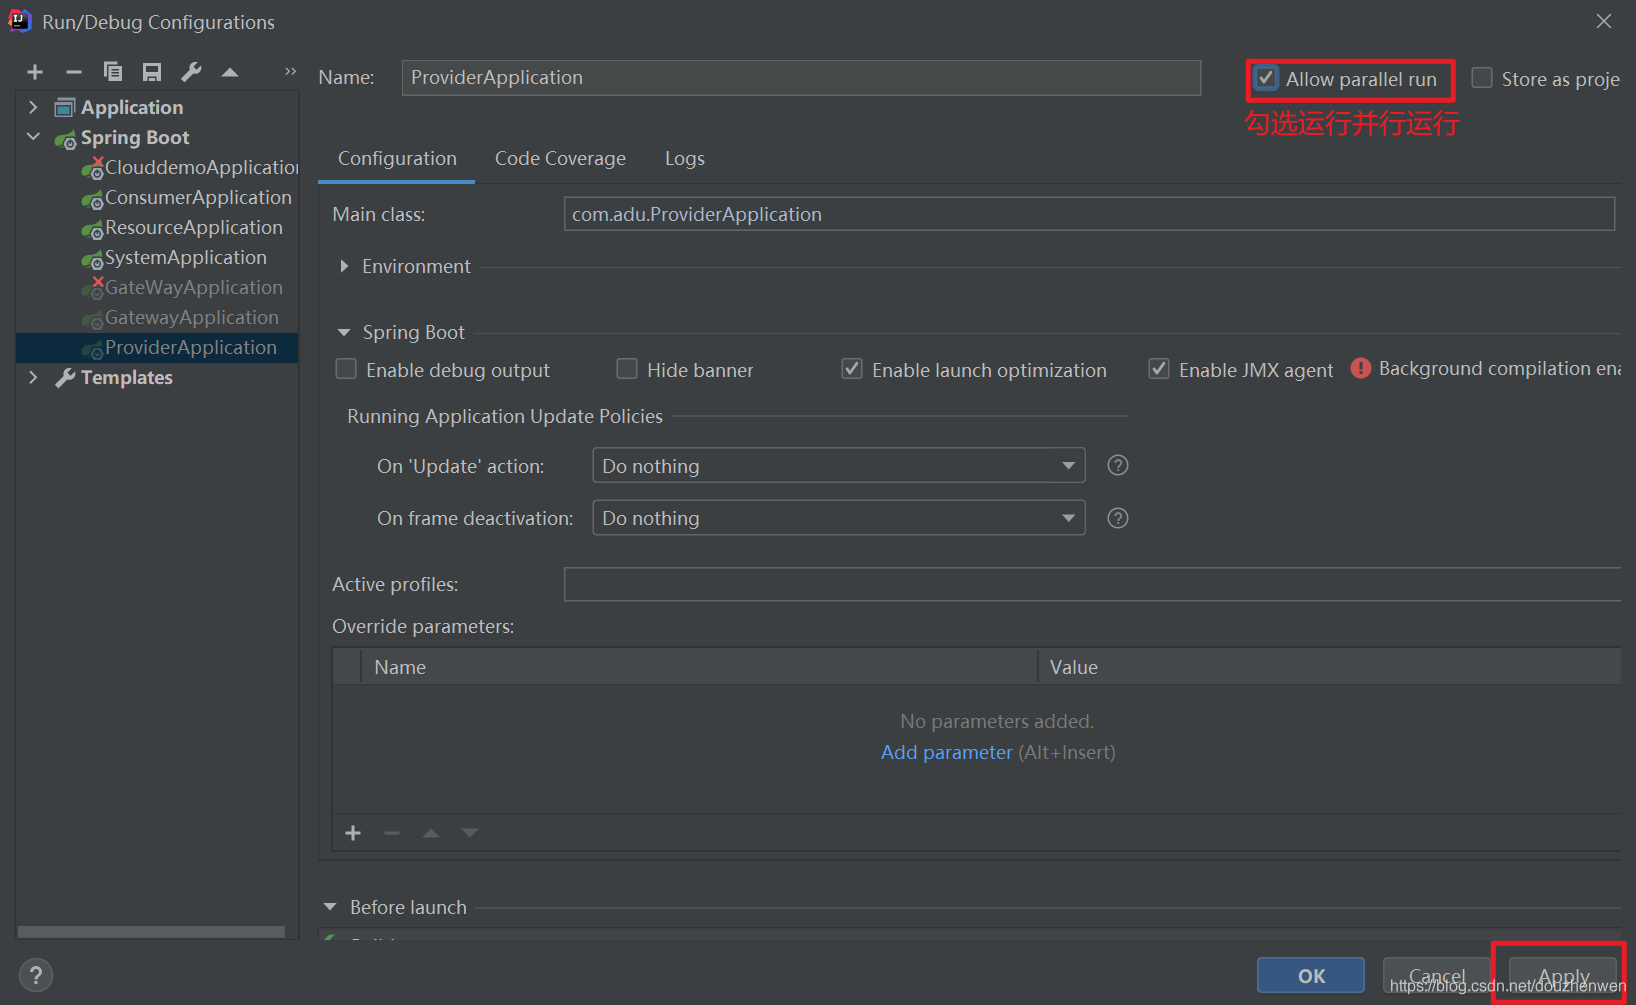Move configuration up with toolbar arrow
The width and height of the screenshot is (1636, 1005).
(230, 72)
